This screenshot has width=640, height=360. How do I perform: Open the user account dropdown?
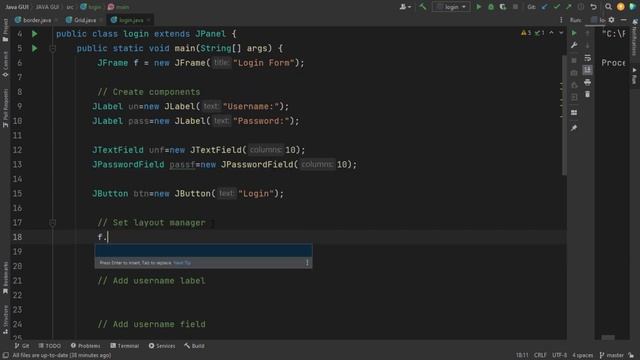pyautogui.click(x=405, y=7)
